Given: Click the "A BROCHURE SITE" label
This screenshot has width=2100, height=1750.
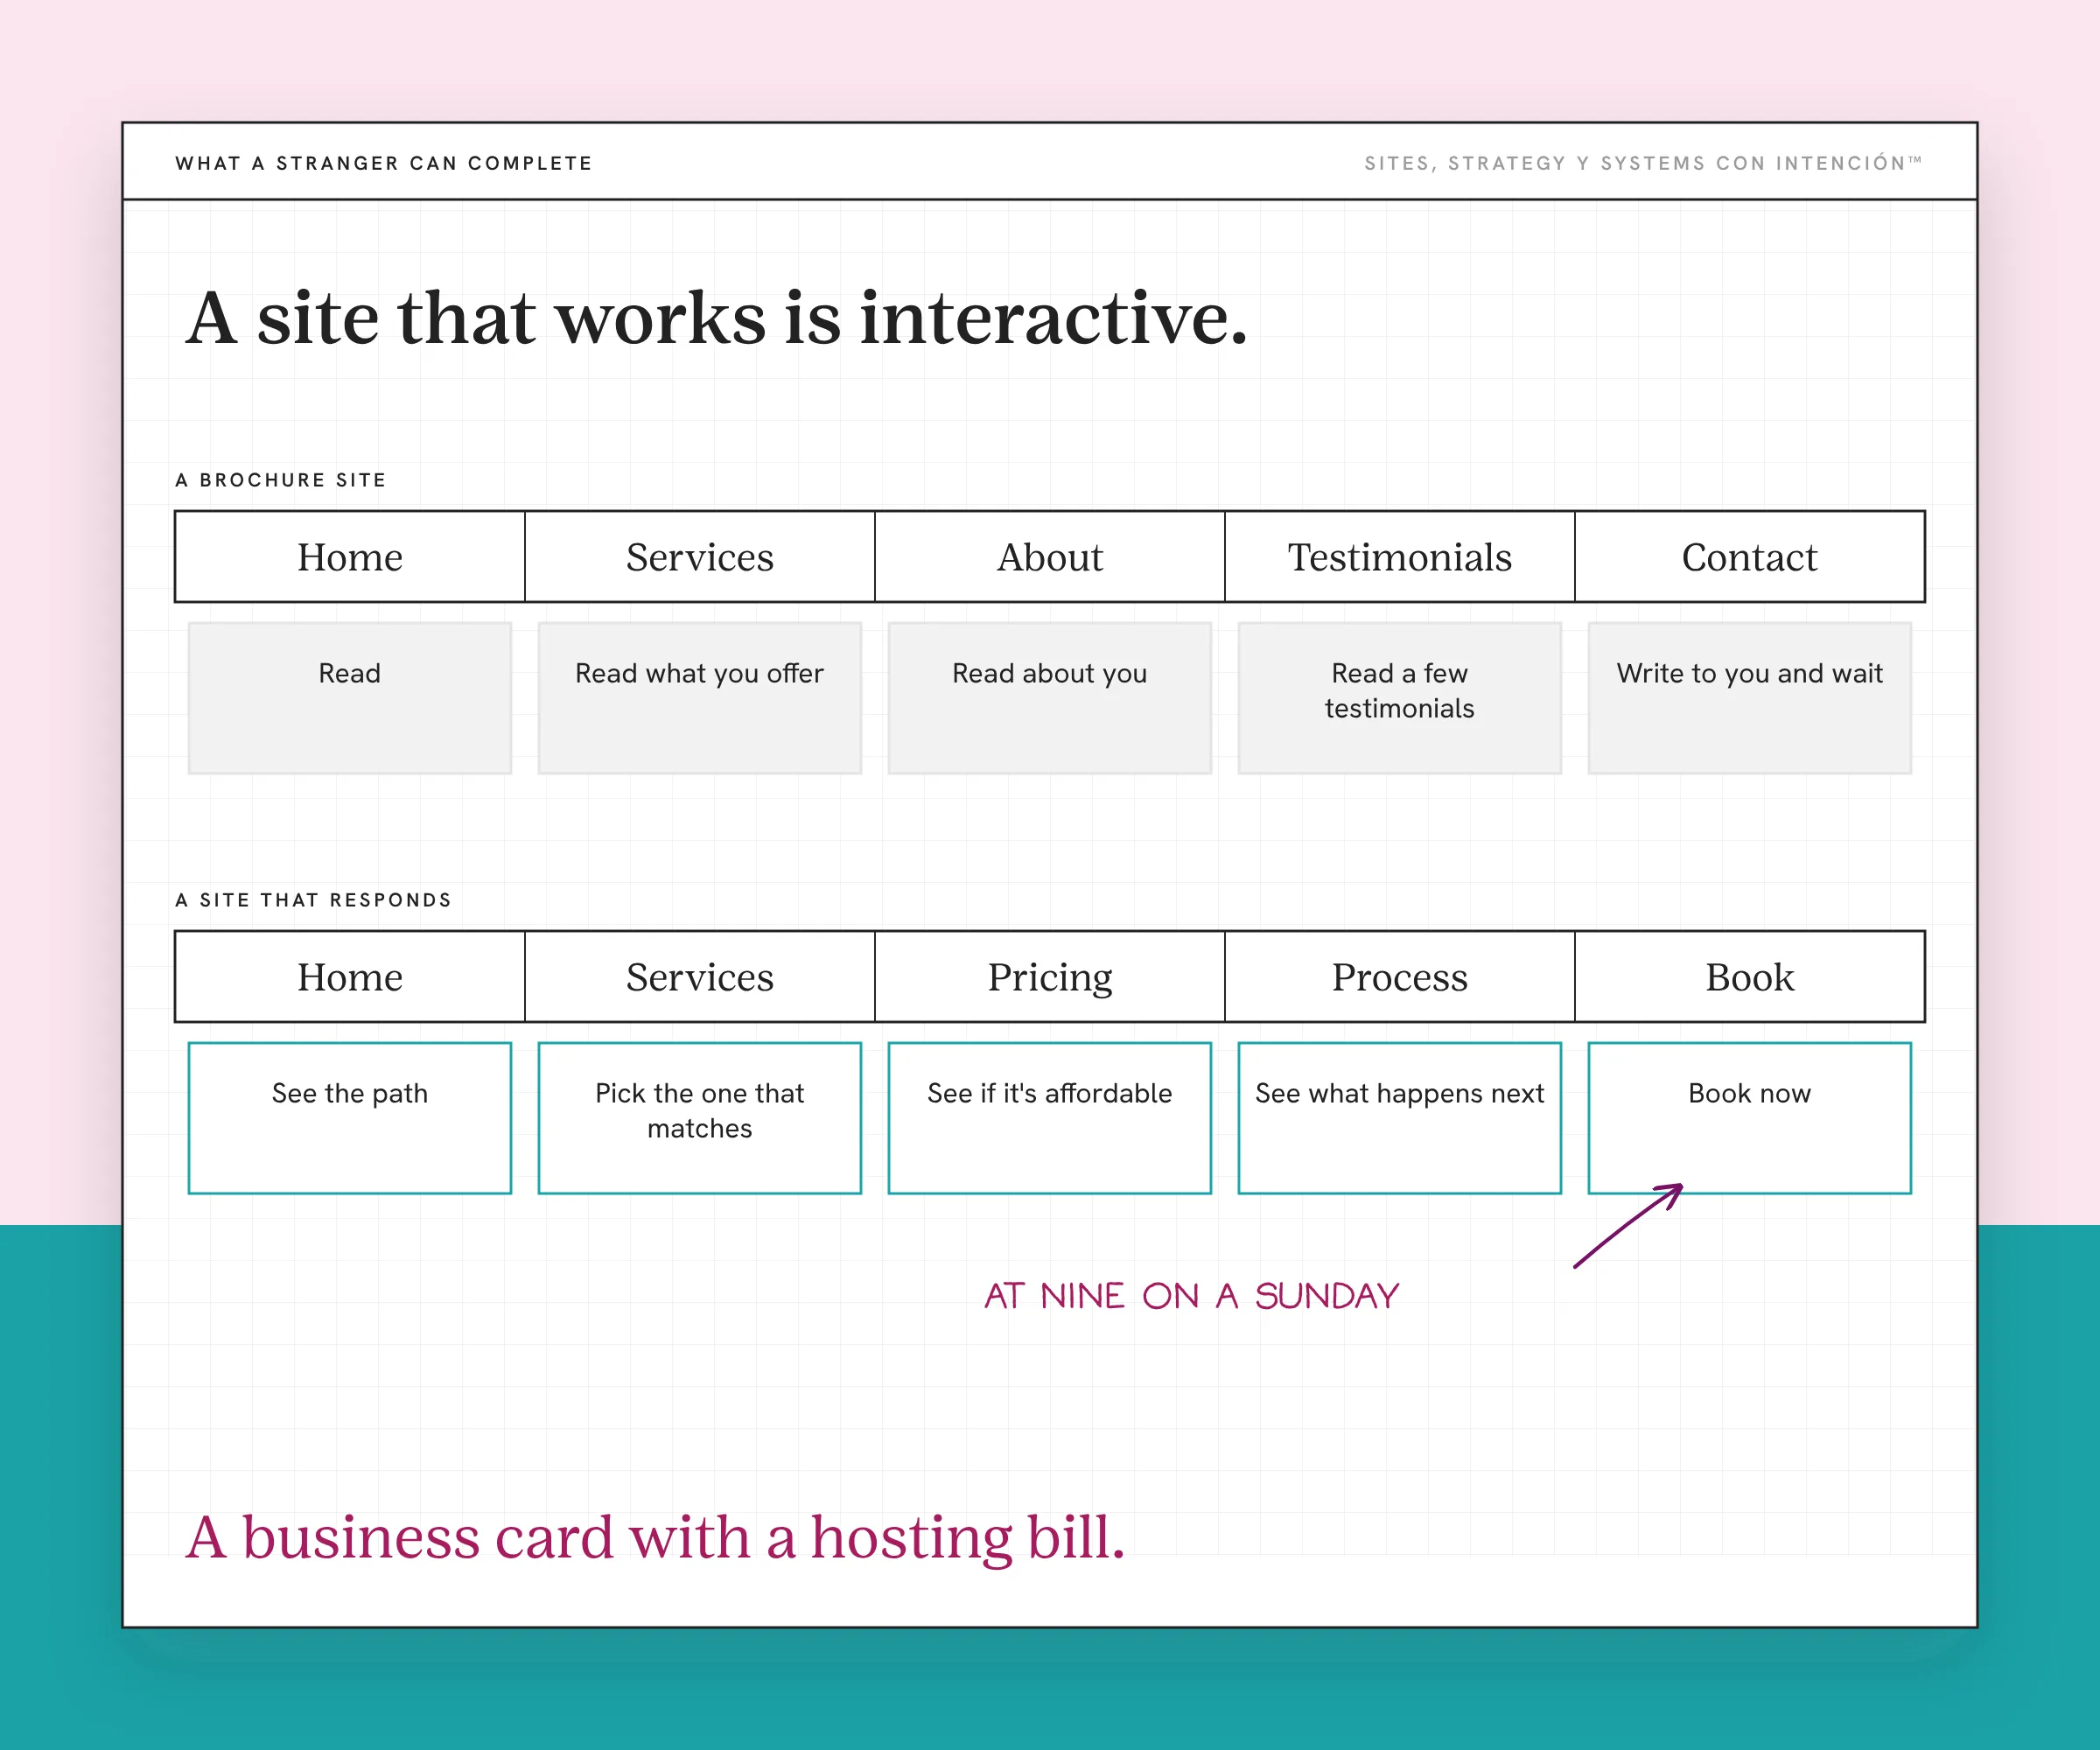Looking at the screenshot, I should point(281,480).
